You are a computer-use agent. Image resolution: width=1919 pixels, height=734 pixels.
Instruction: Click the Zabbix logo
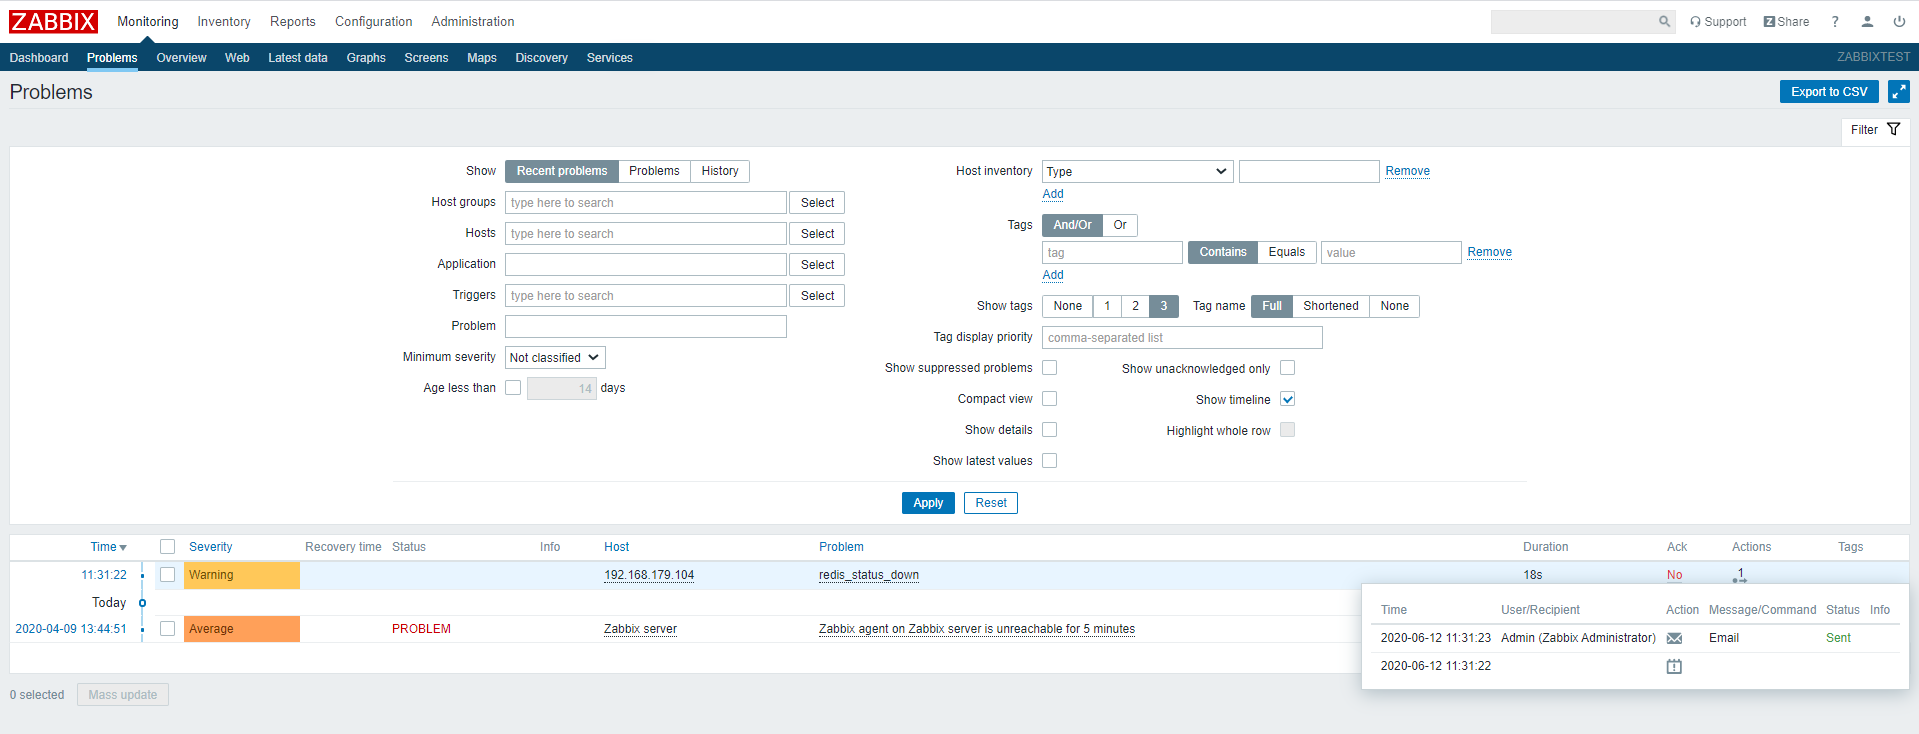tap(53, 21)
